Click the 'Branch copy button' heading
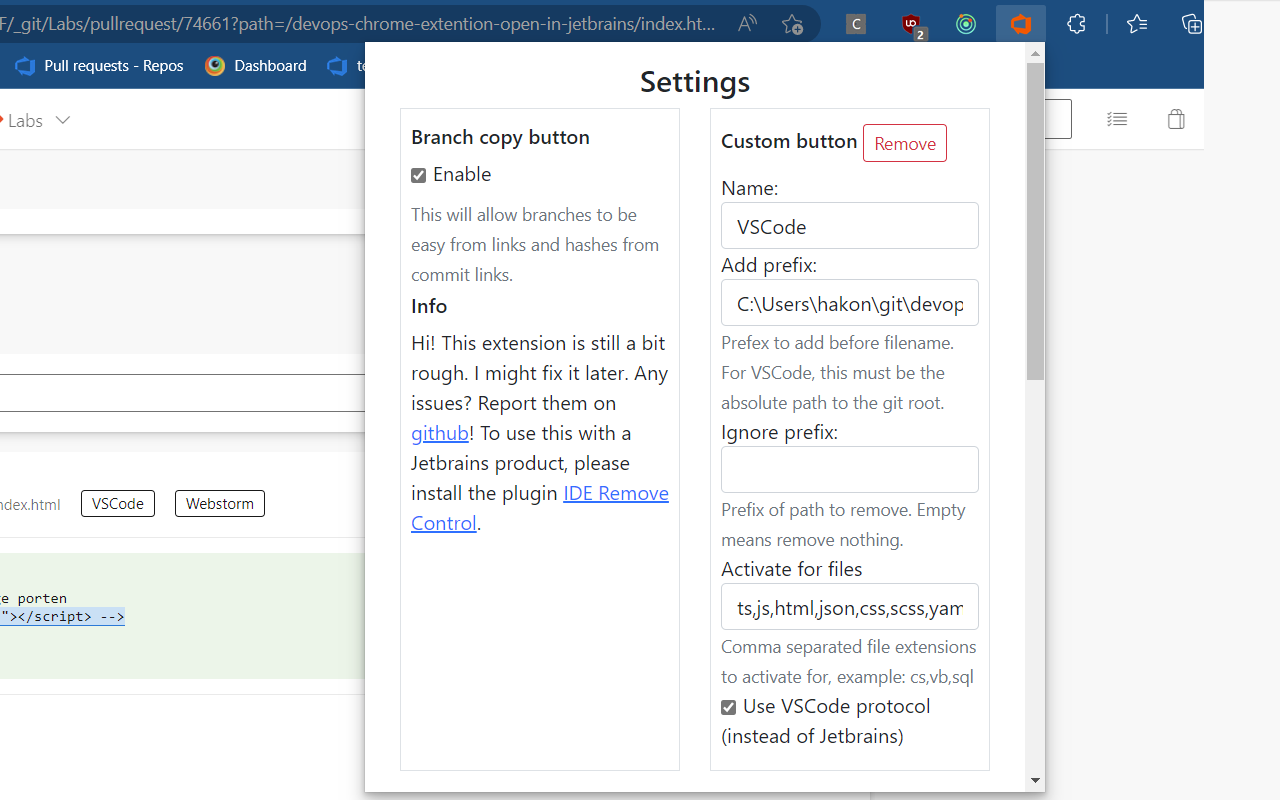This screenshot has width=1280, height=800. tap(500, 137)
